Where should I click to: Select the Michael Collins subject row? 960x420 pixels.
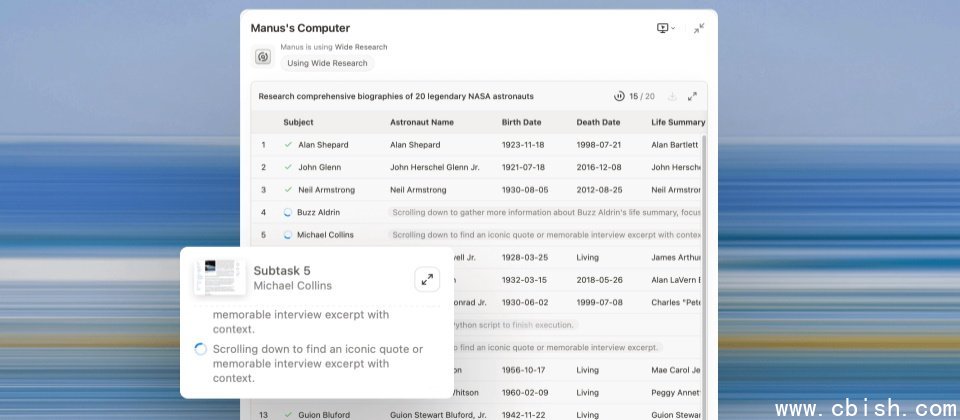click(325, 235)
